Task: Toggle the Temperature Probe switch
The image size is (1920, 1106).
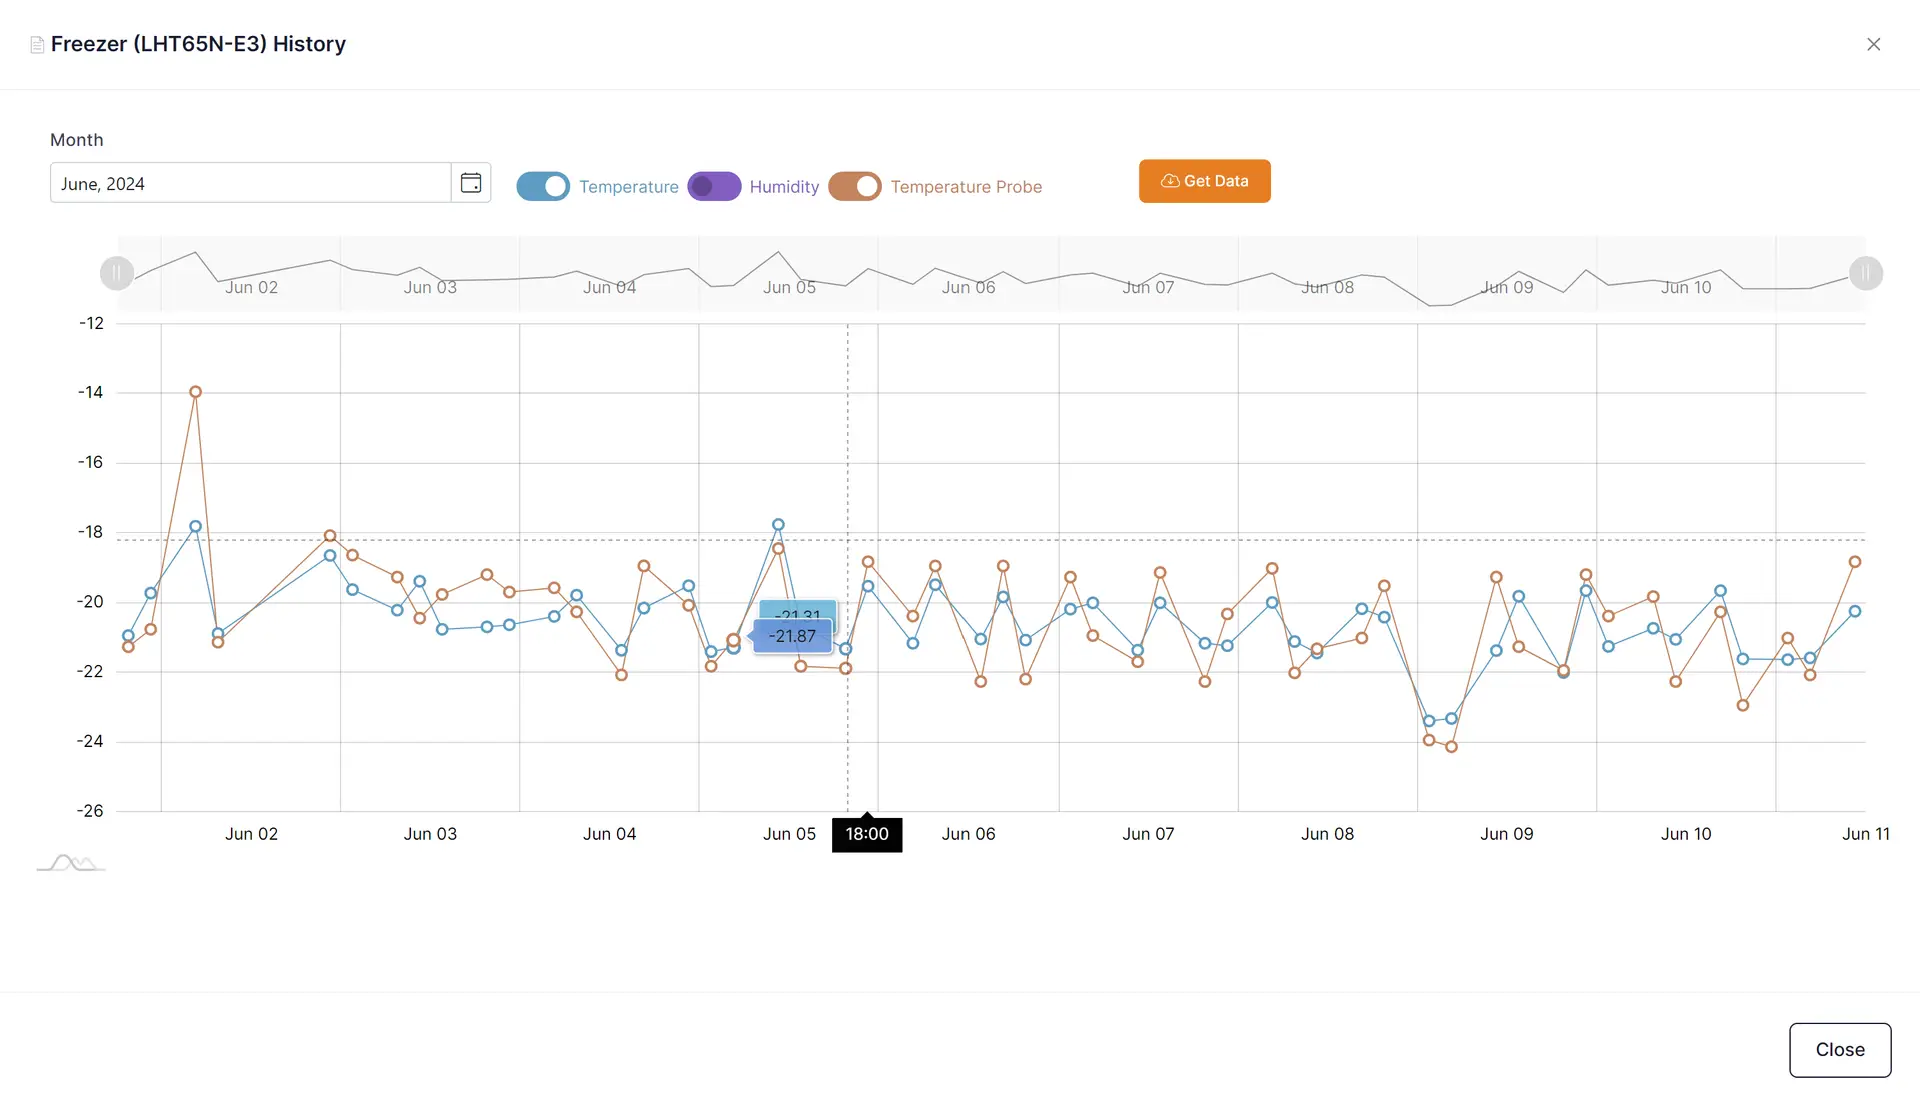Action: tap(855, 187)
